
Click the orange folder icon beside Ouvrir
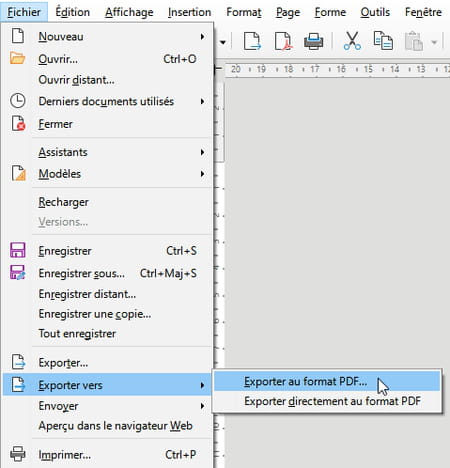click(x=17, y=58)
